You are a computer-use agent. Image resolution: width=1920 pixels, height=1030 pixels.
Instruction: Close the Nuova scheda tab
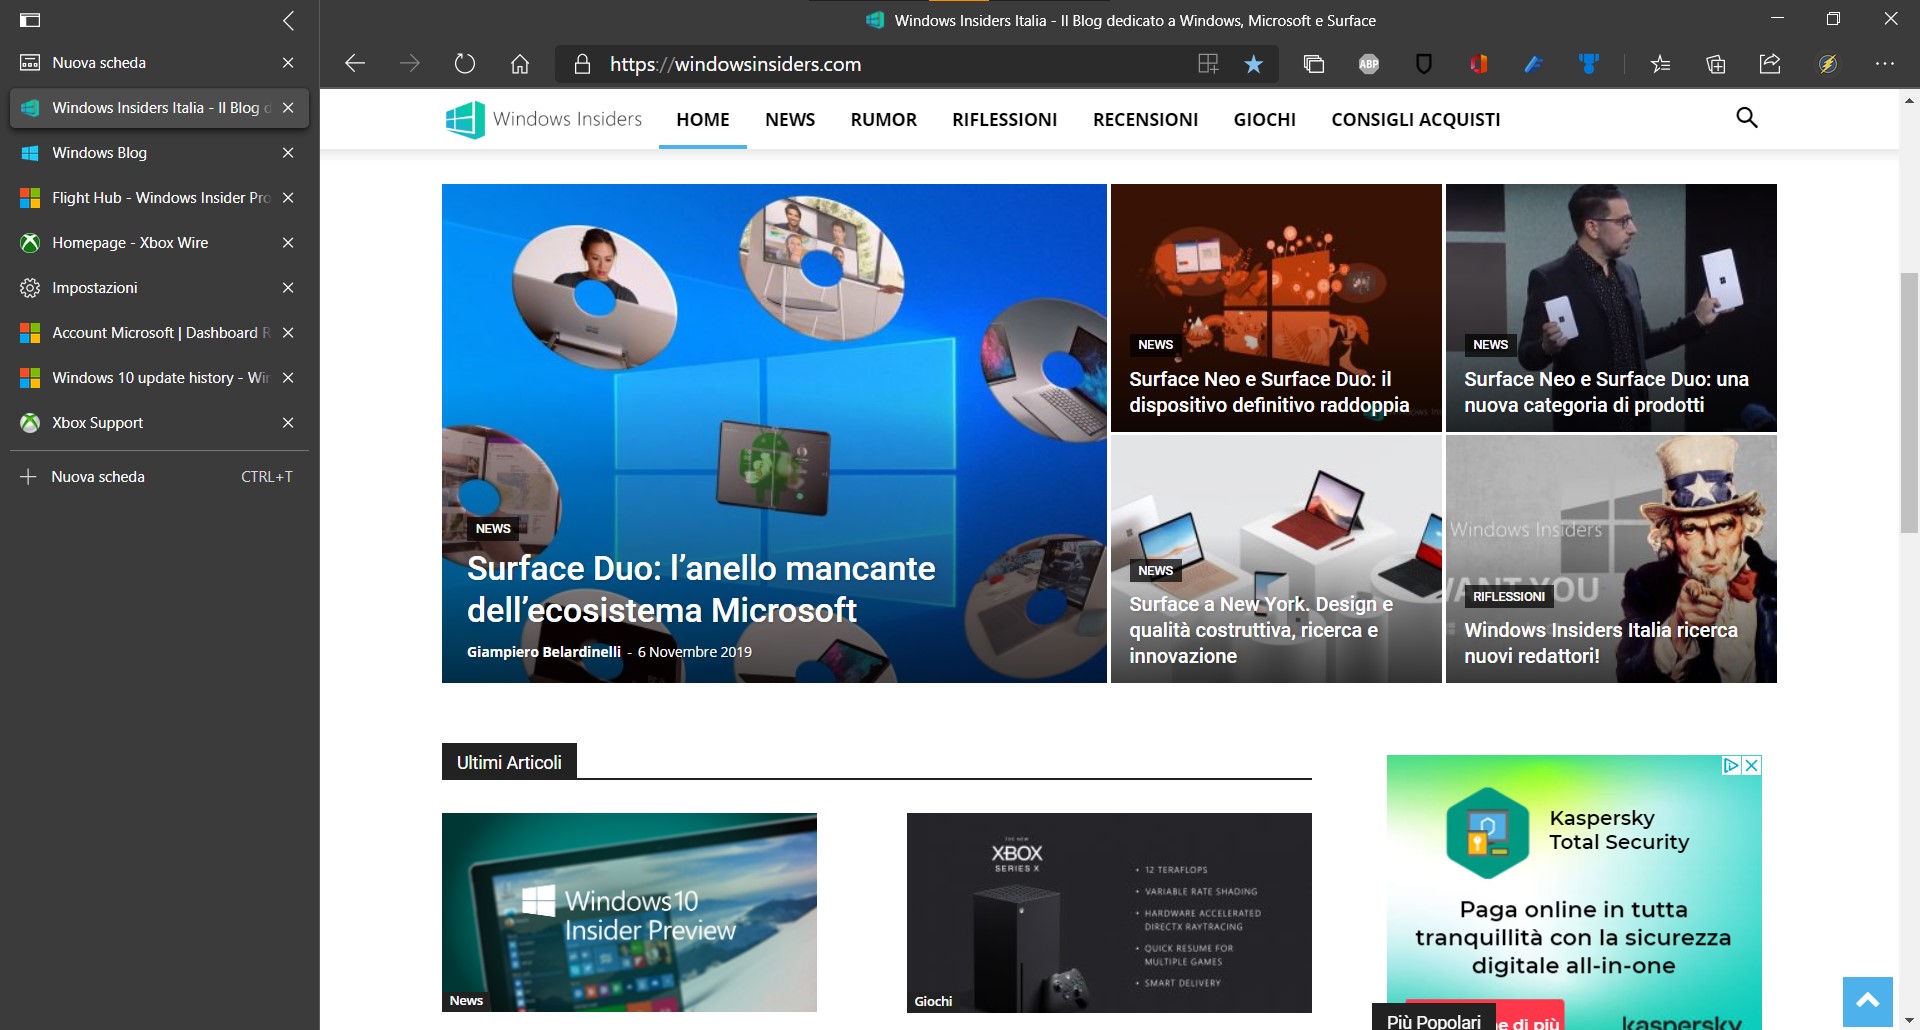pyautogui.click(x=288, y=63)
